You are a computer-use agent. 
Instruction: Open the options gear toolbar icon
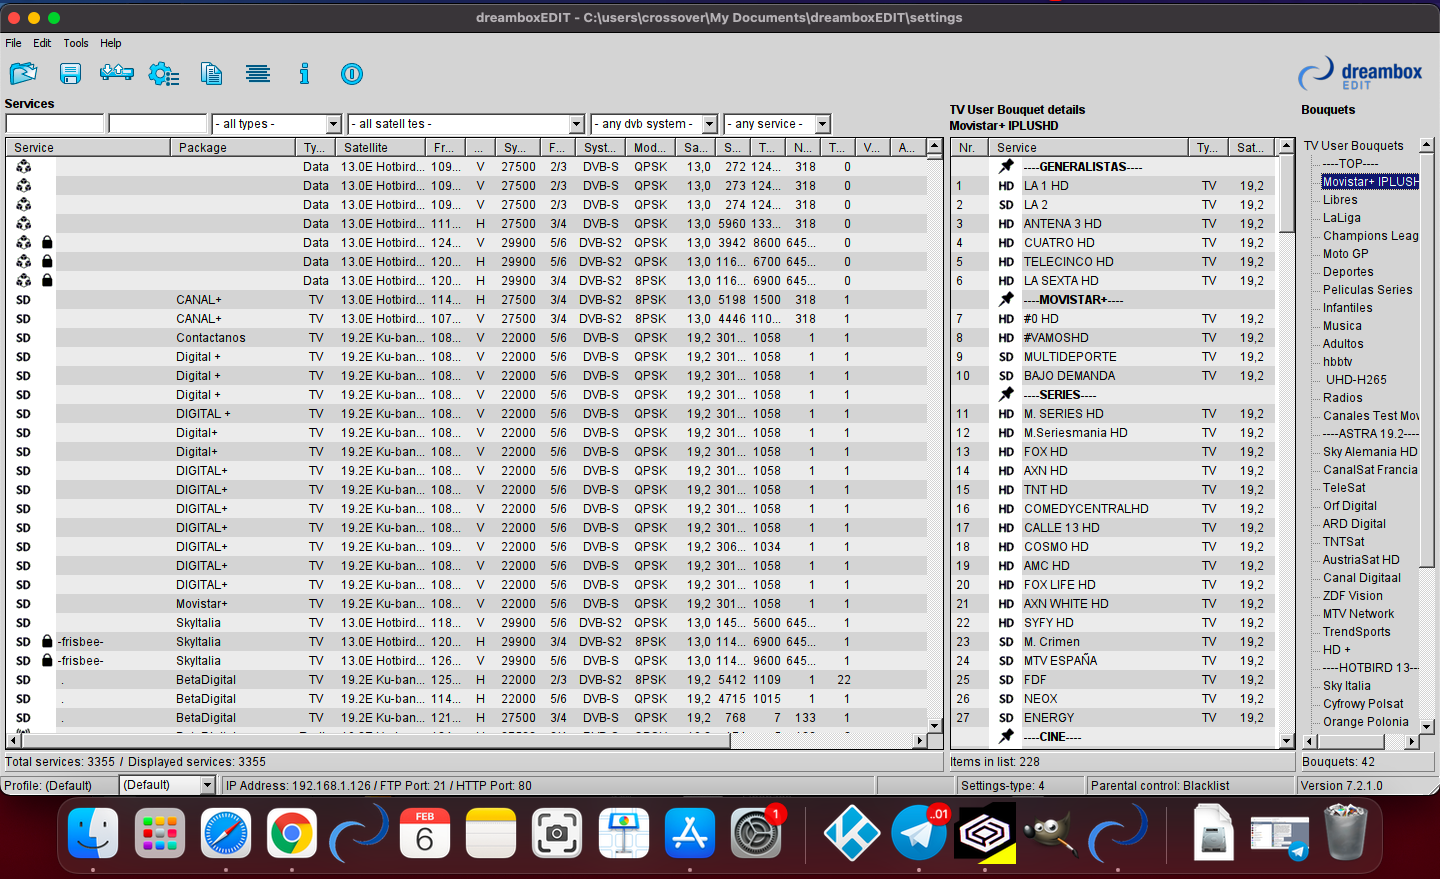(x=163, y=73)
